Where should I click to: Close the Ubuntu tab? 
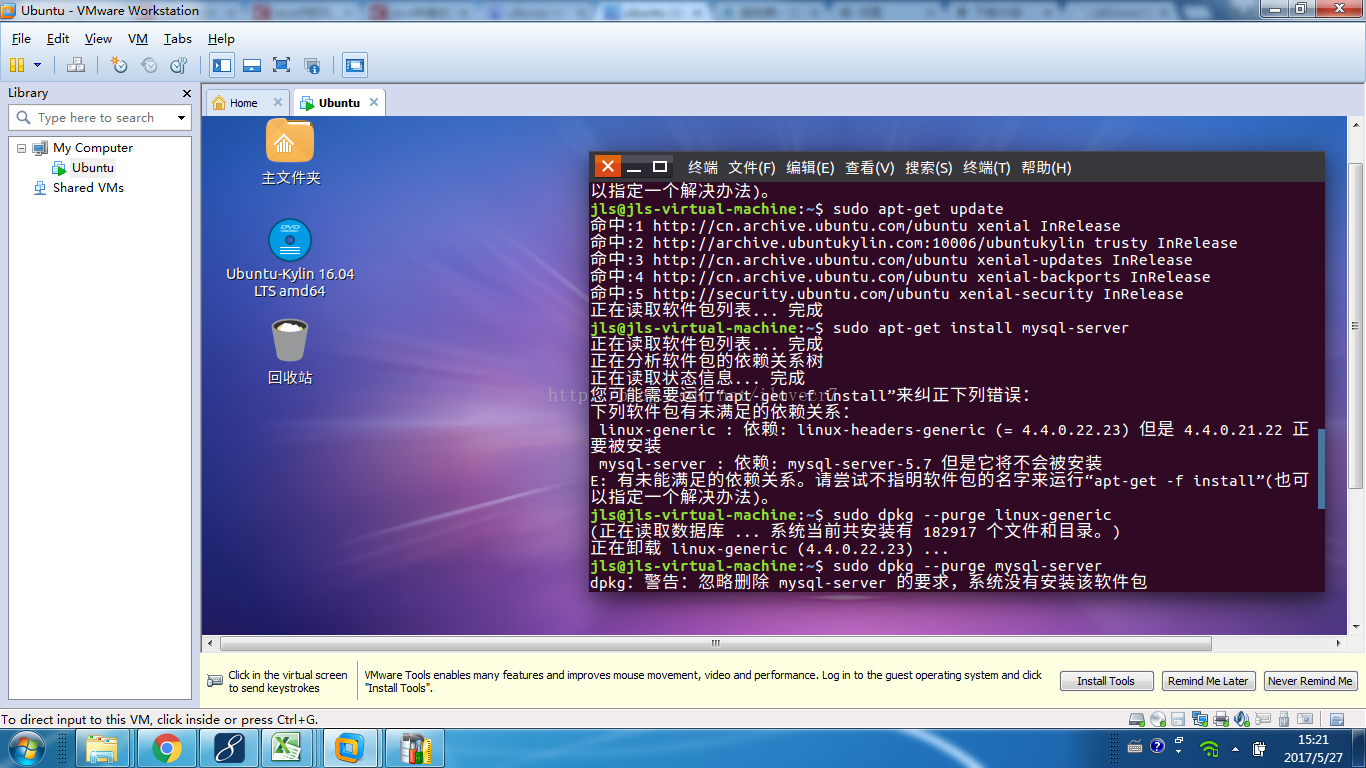(x=374, y=102)
